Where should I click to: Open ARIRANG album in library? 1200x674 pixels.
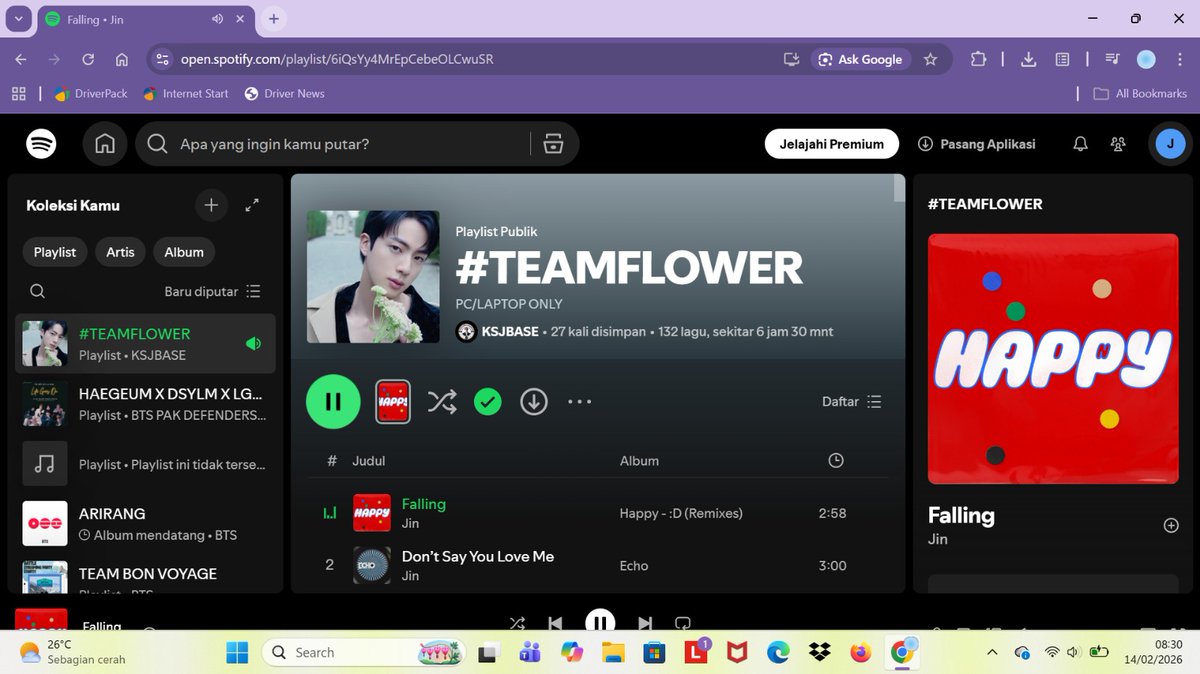pyautogui.click(x=145, y=524)
